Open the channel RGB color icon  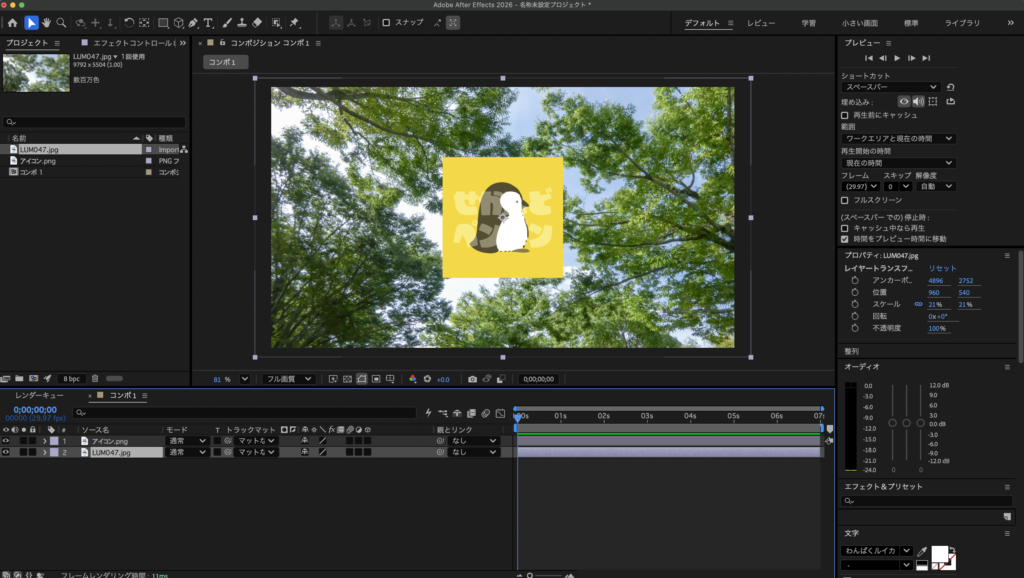pyautogui.click(x=413, y=379)
